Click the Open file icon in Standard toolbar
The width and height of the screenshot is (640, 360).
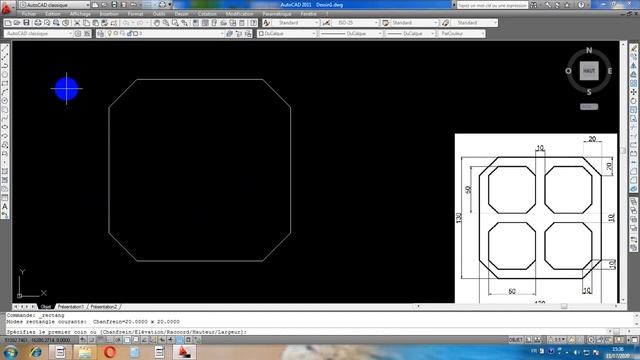click(x=17, y=23)
